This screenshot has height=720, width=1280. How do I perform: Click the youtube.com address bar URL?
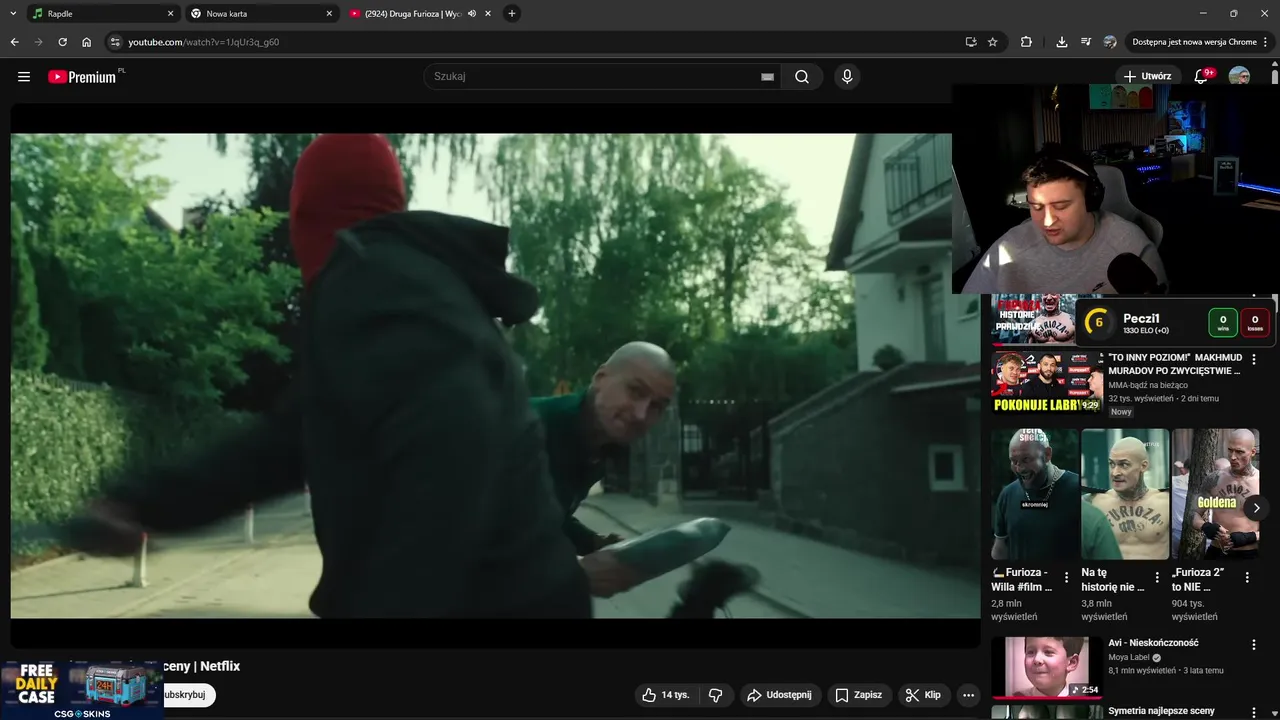point(204,42)
